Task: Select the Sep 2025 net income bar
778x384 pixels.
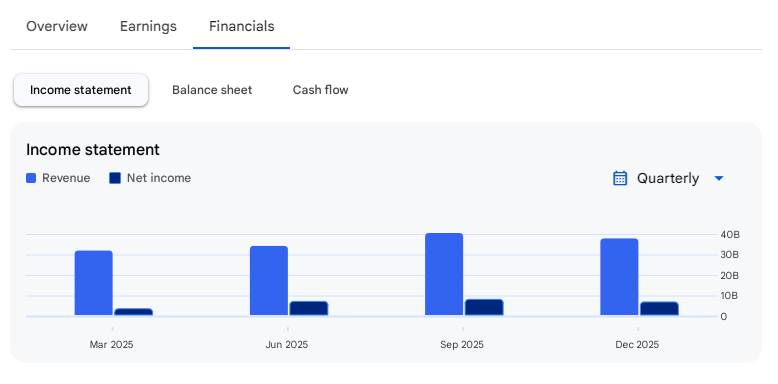Action: click(484, 307)
